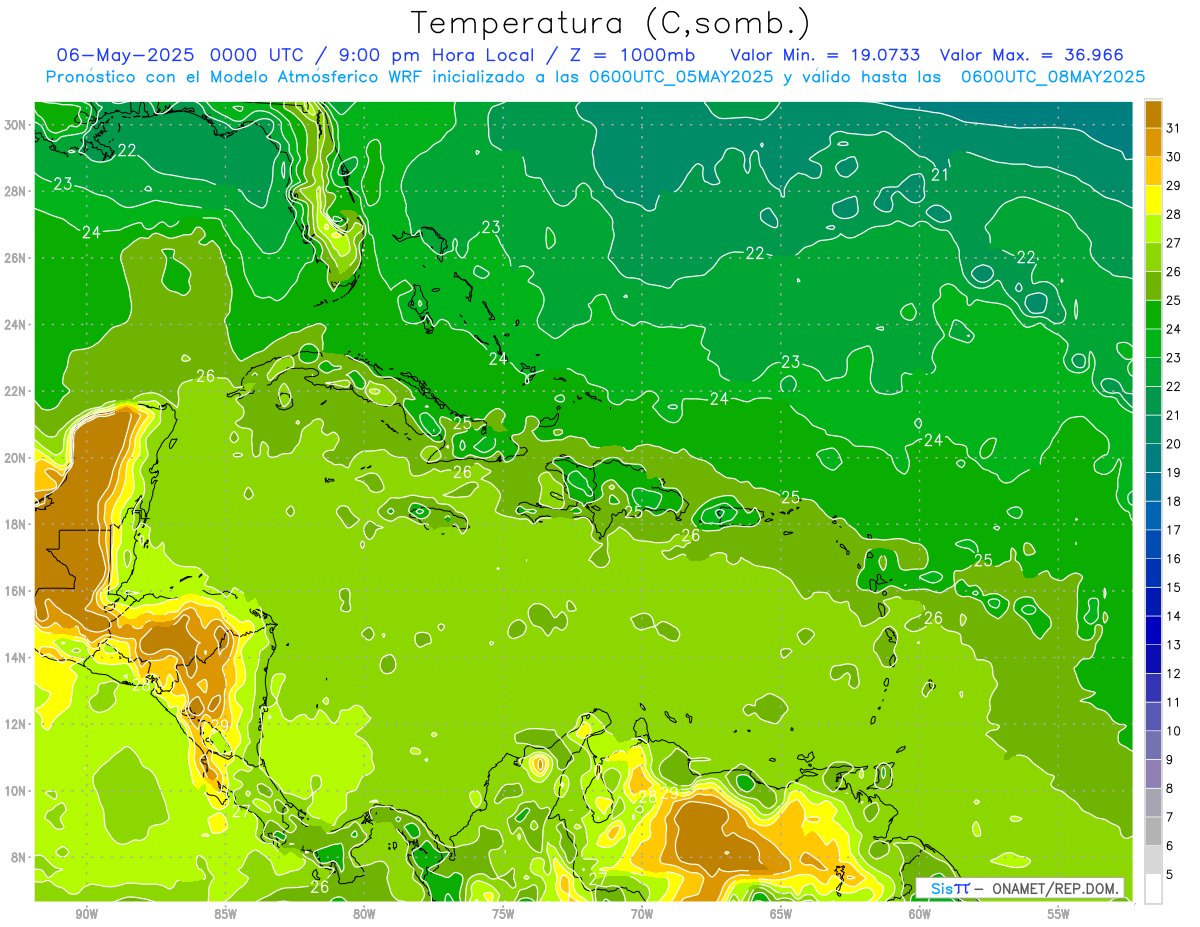Click the color scale label "15"
This screenshot has width=1200, height=927.
[x=1174, y=588]
